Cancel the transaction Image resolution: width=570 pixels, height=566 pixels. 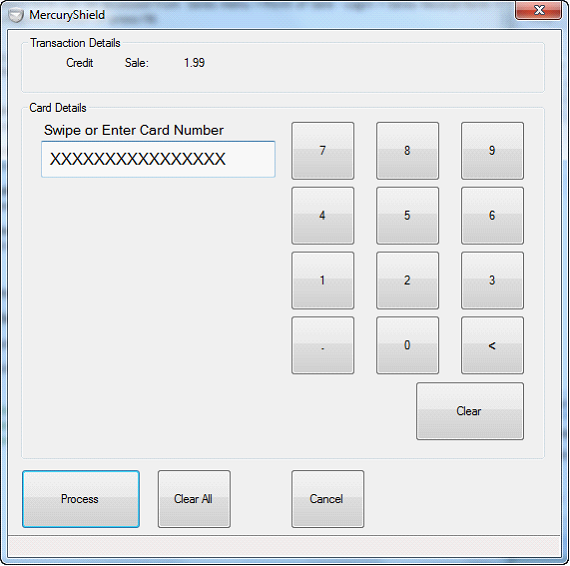coord(327,499)
